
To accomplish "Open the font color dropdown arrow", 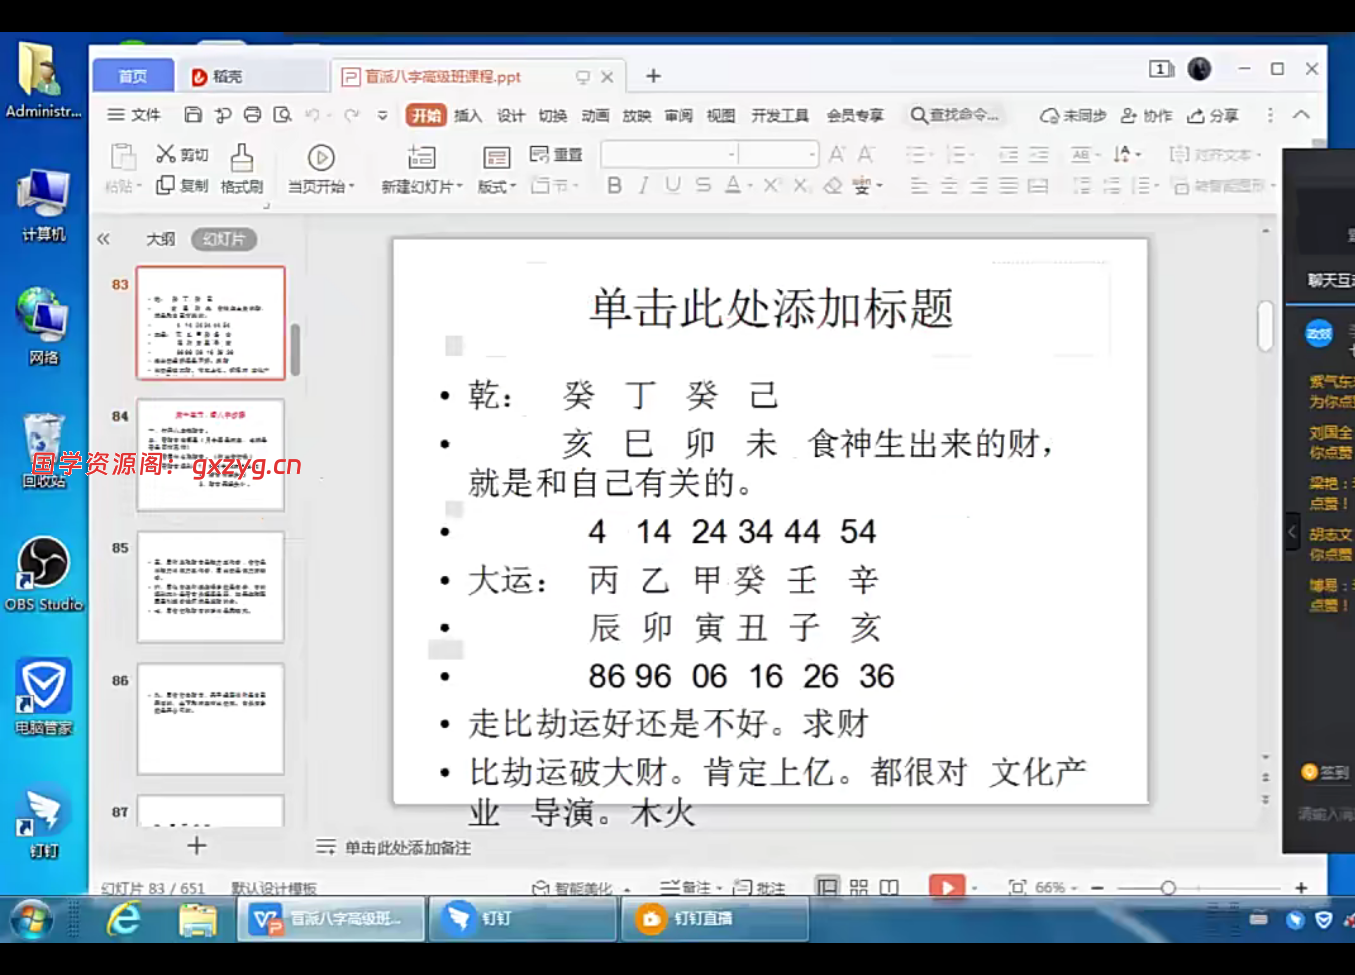I will (x=749, y=186).
